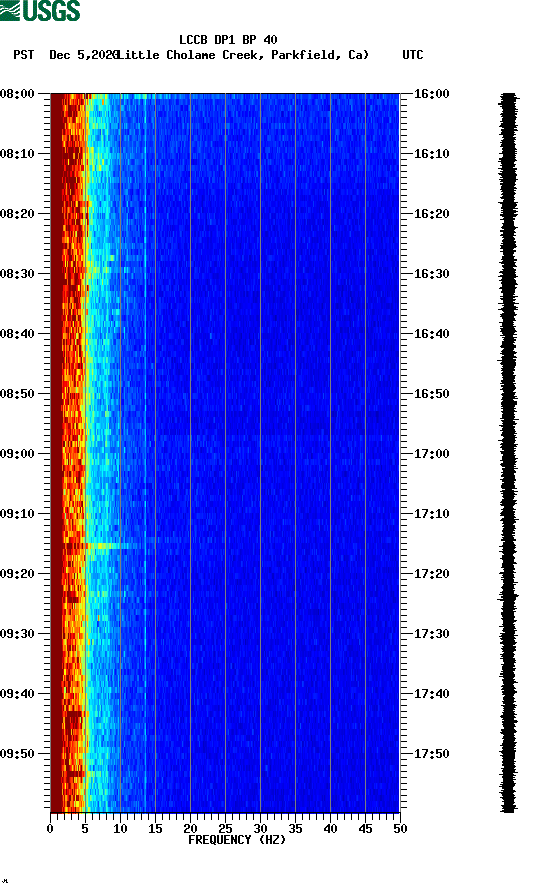Click the 17:40 UTC time label
Image resolution: width=552 pixels, height=892 pixels.
pyautogui.click(x=431, y=694)
